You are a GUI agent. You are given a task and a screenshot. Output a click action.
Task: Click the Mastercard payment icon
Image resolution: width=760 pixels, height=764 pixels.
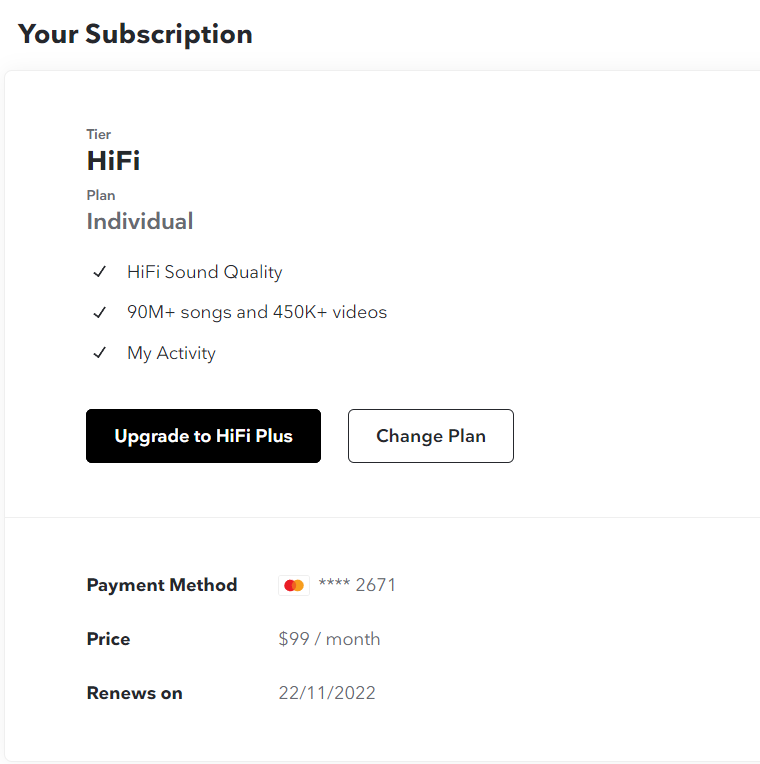[x=294, y=585]
